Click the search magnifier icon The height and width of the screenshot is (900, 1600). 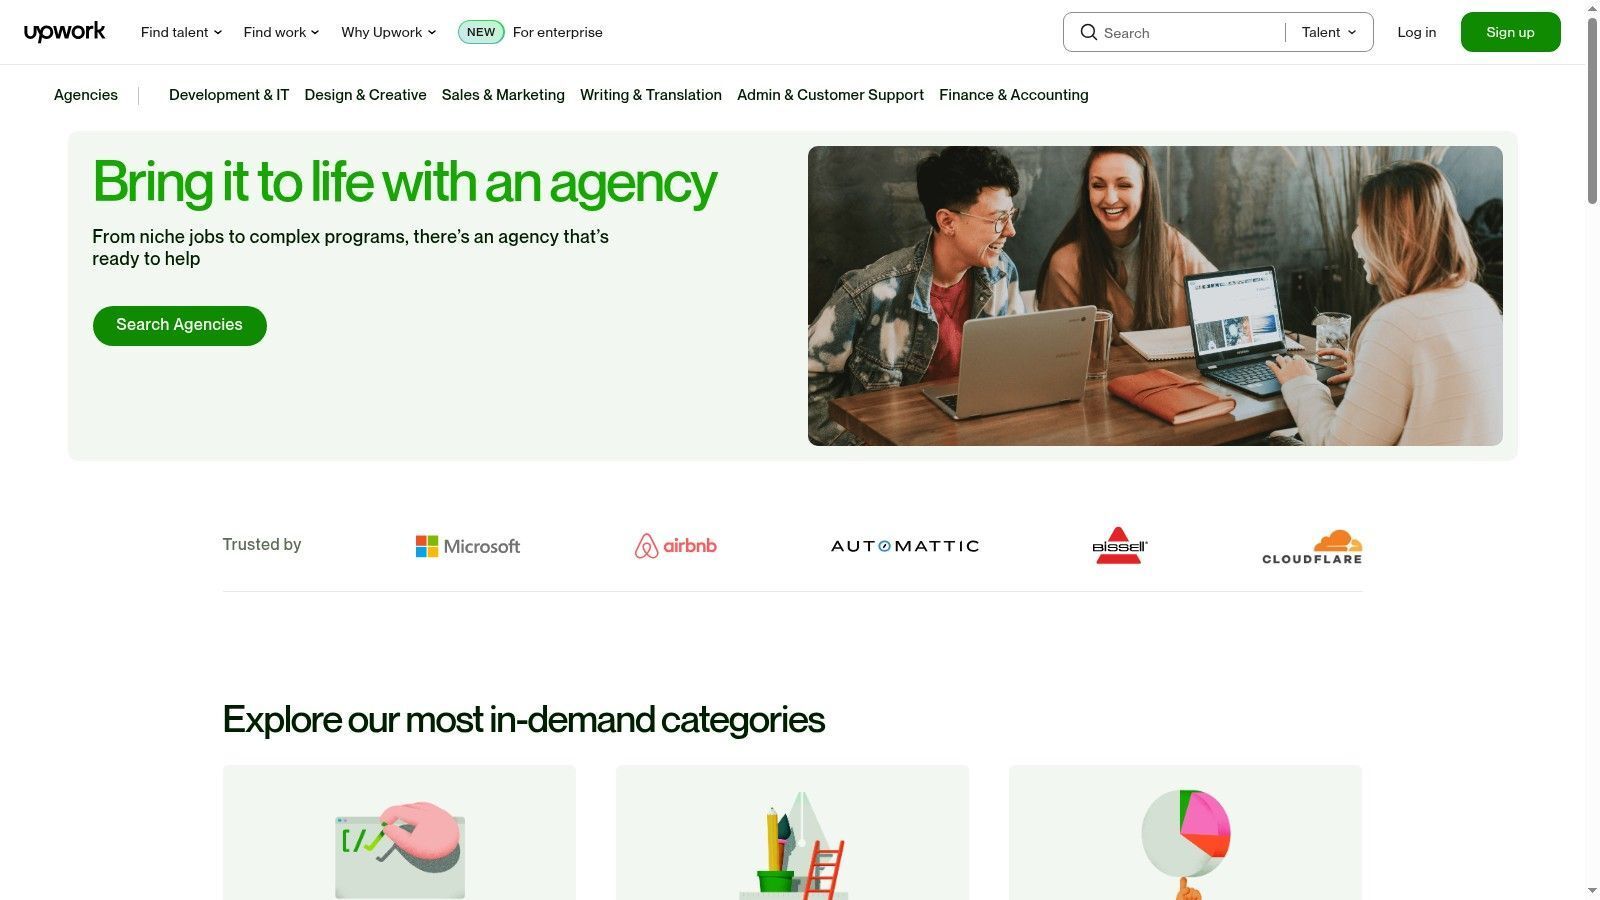pyautogui.click(x=1088, y=32)
